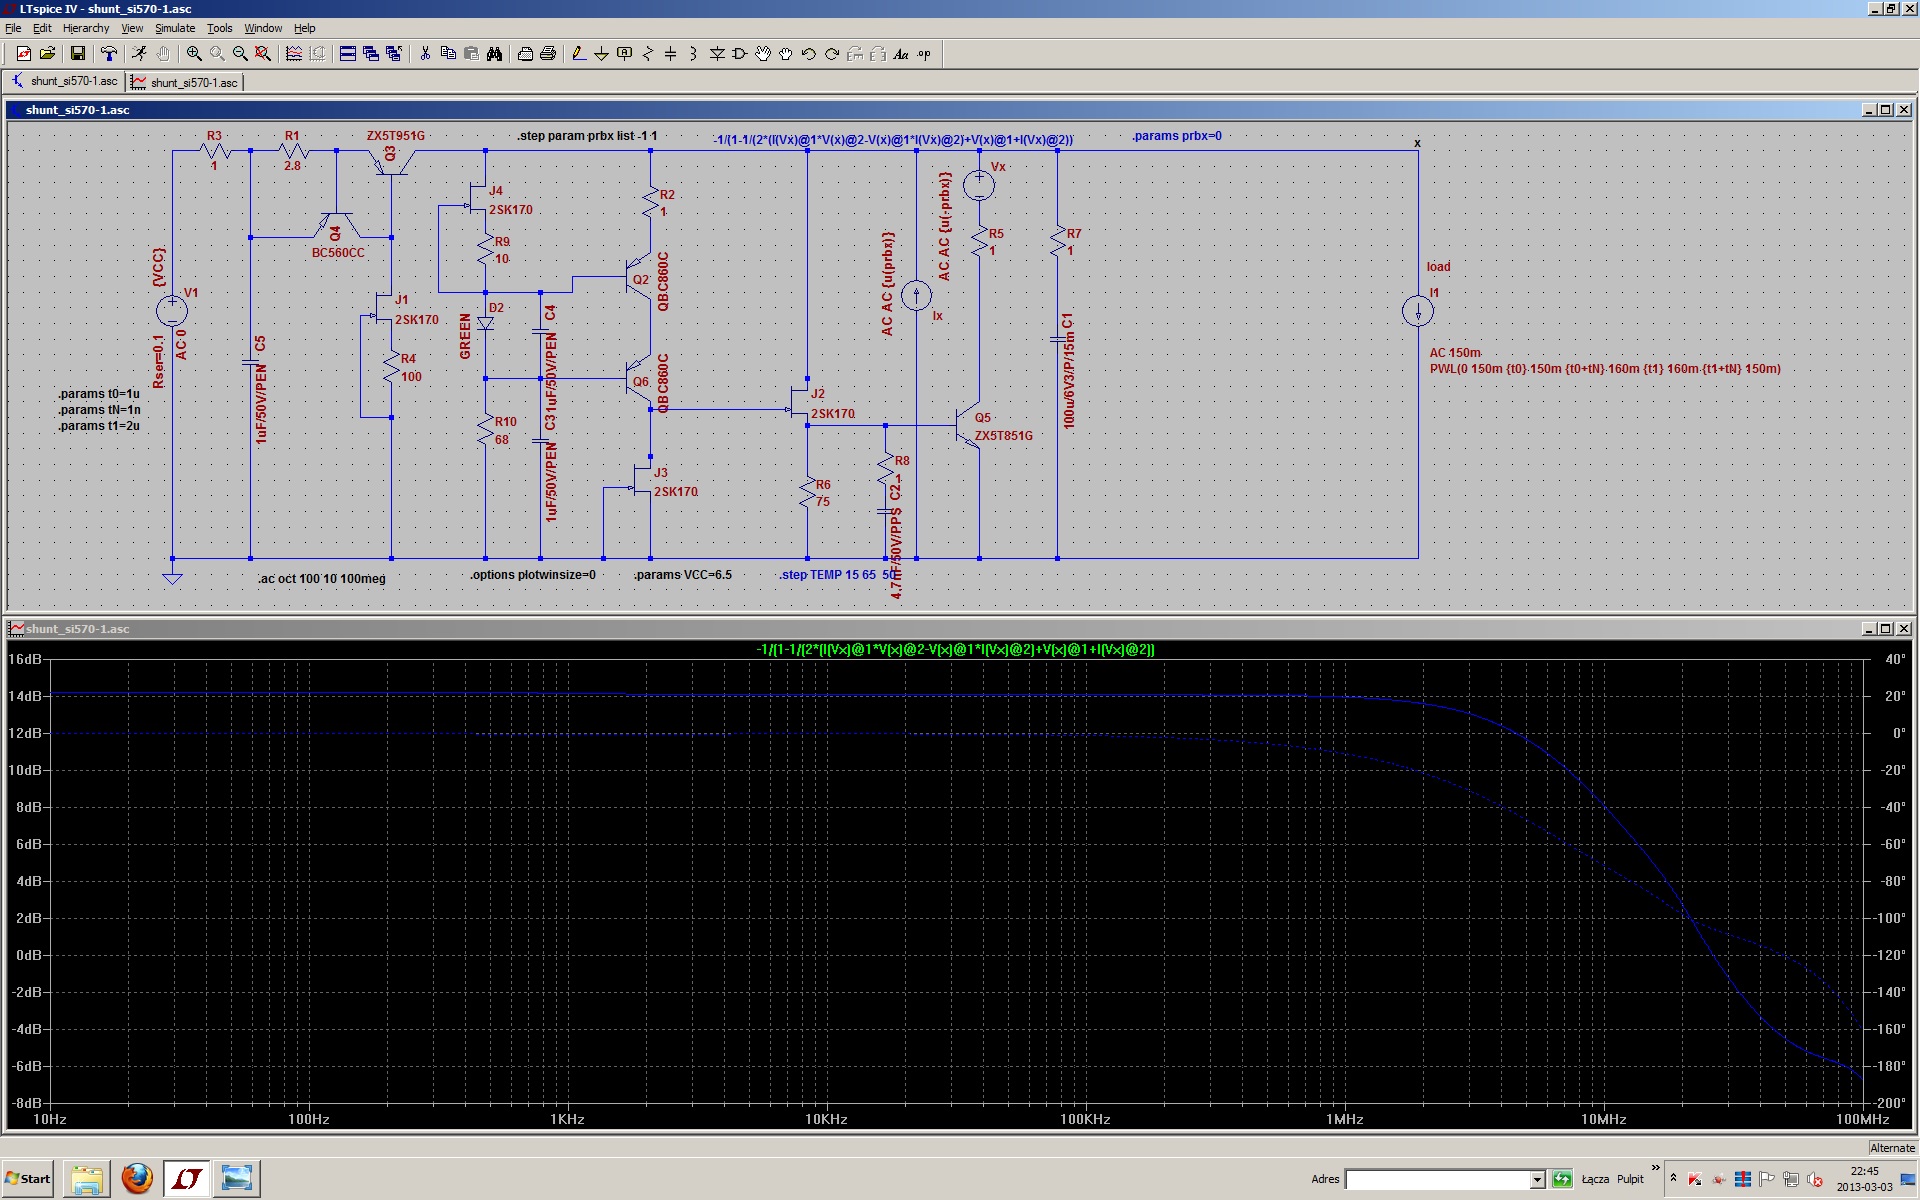The image size is (1920, 1200).
Task: Click the New Schematic toolbar icon
Action: [x=24, y=54]
